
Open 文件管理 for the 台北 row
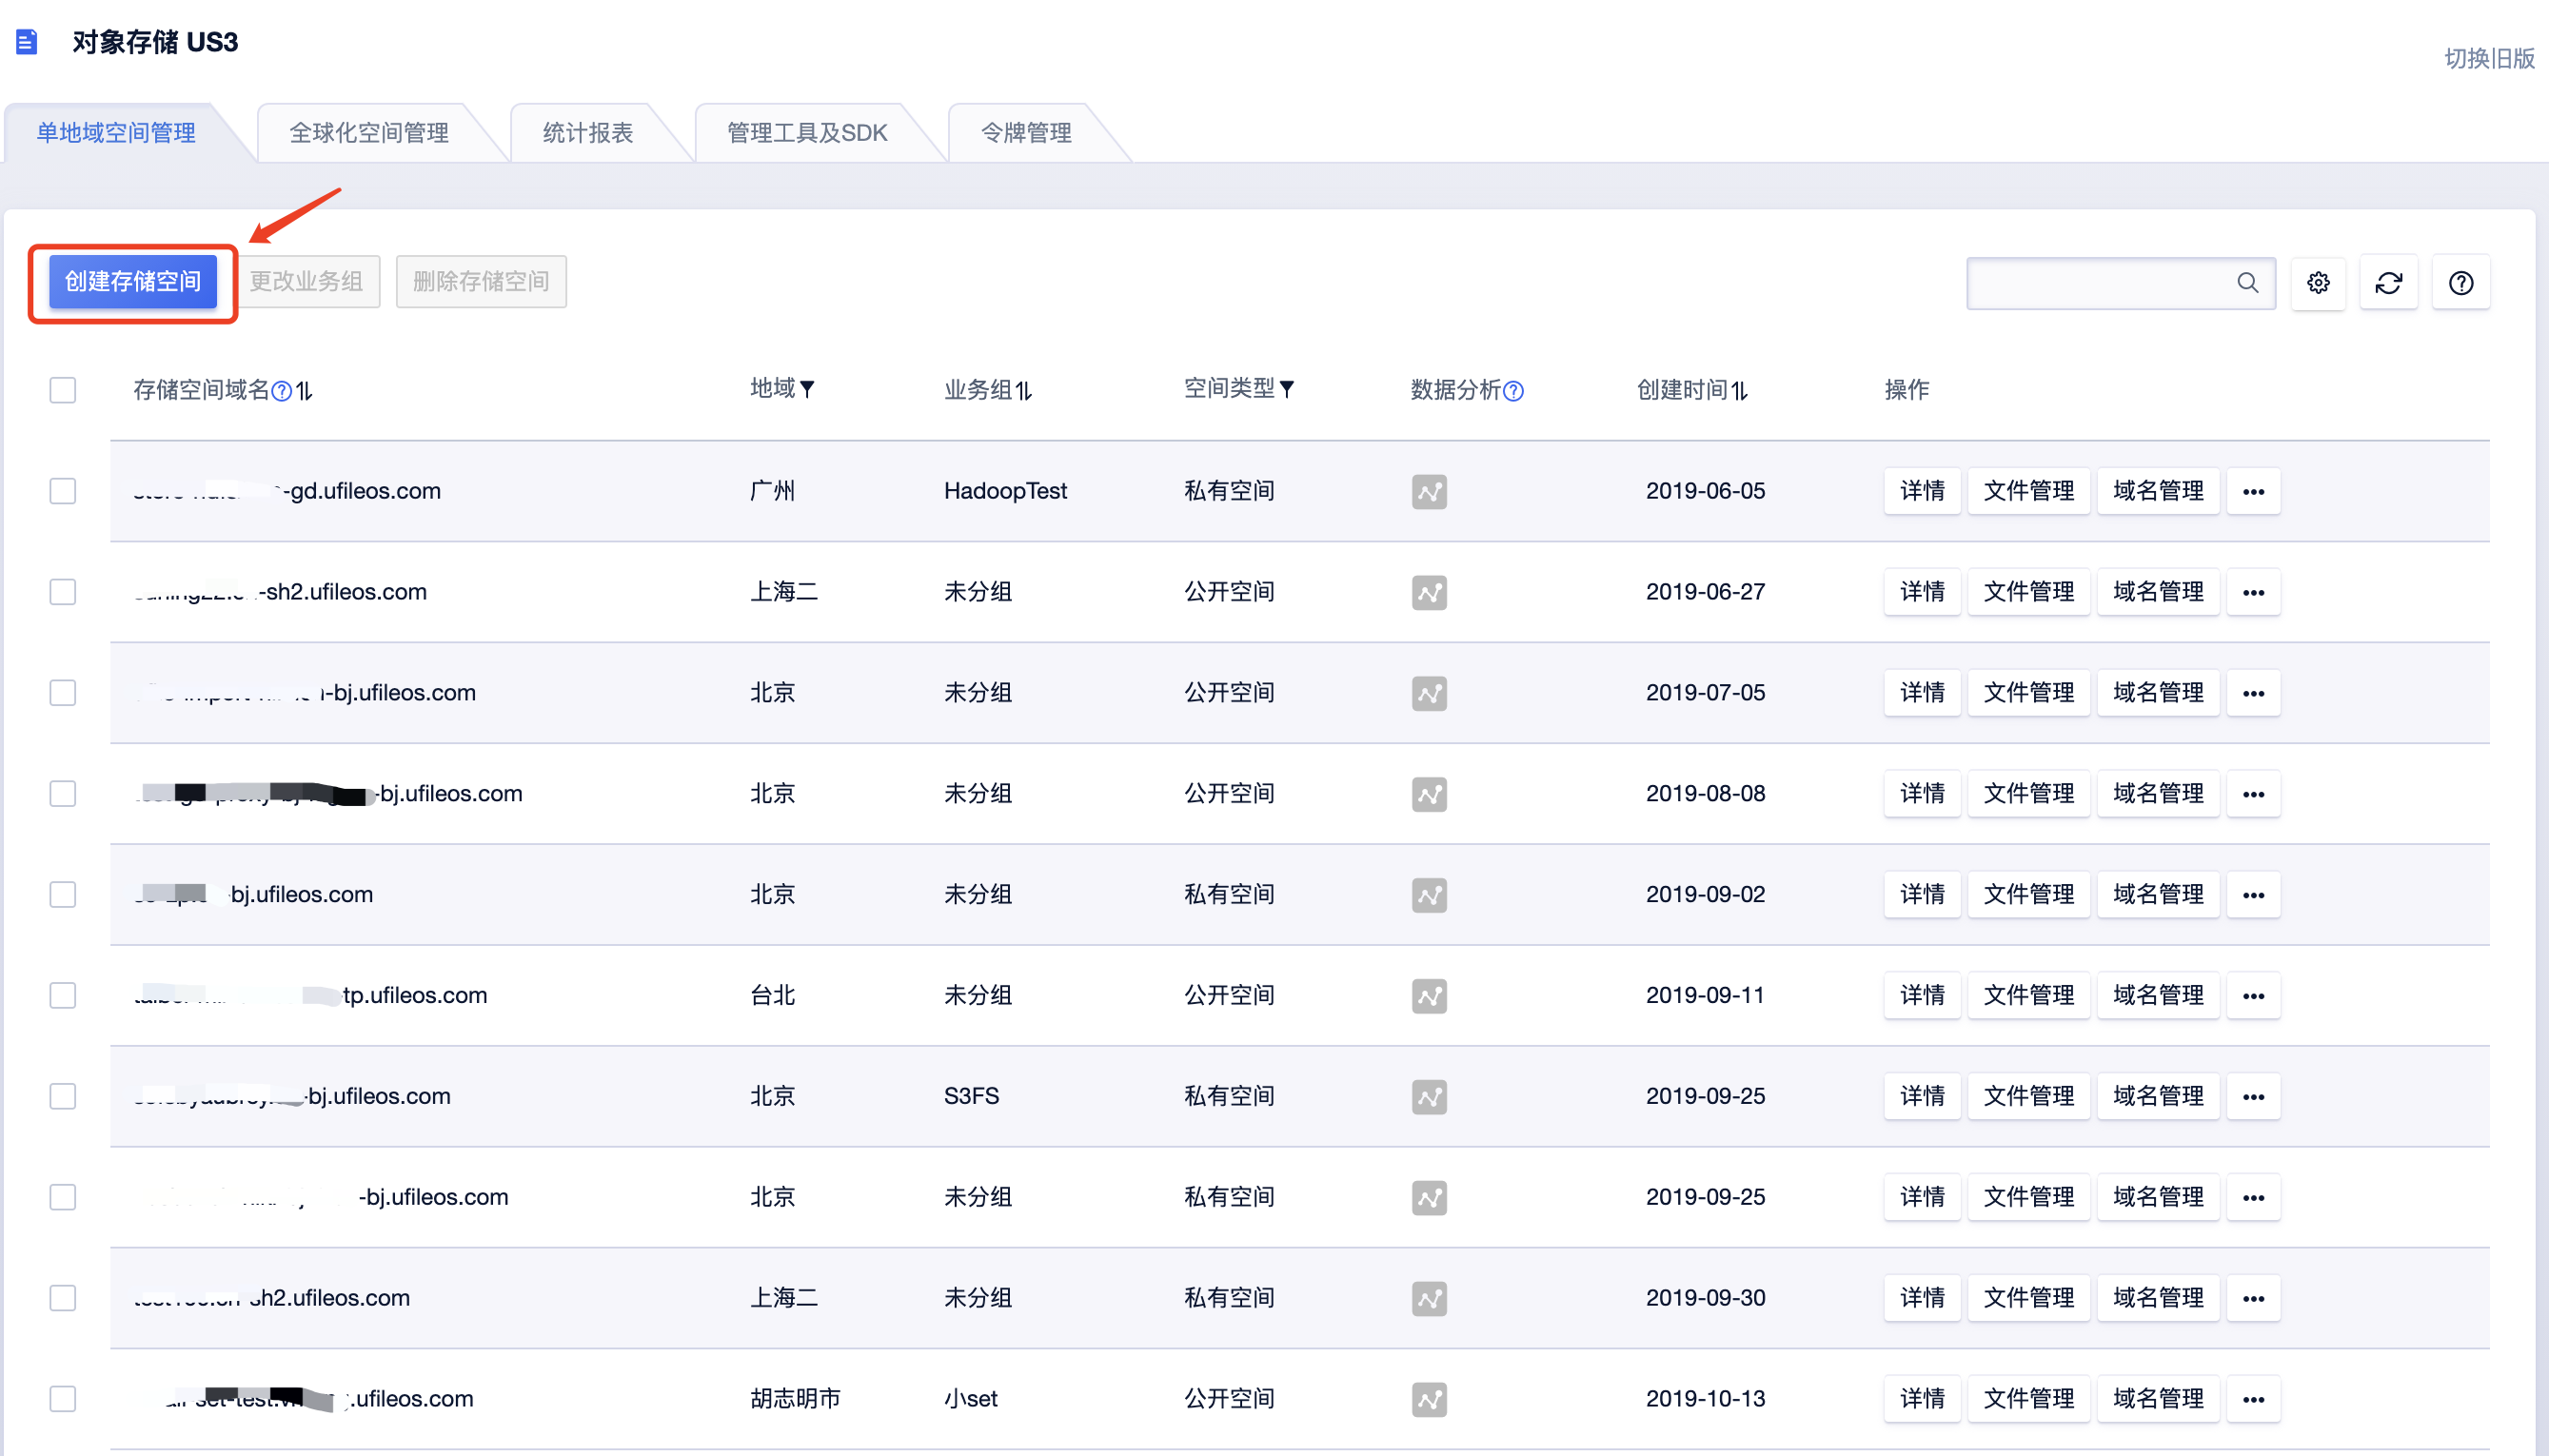pyautogui.click(x=2028, y=996)
